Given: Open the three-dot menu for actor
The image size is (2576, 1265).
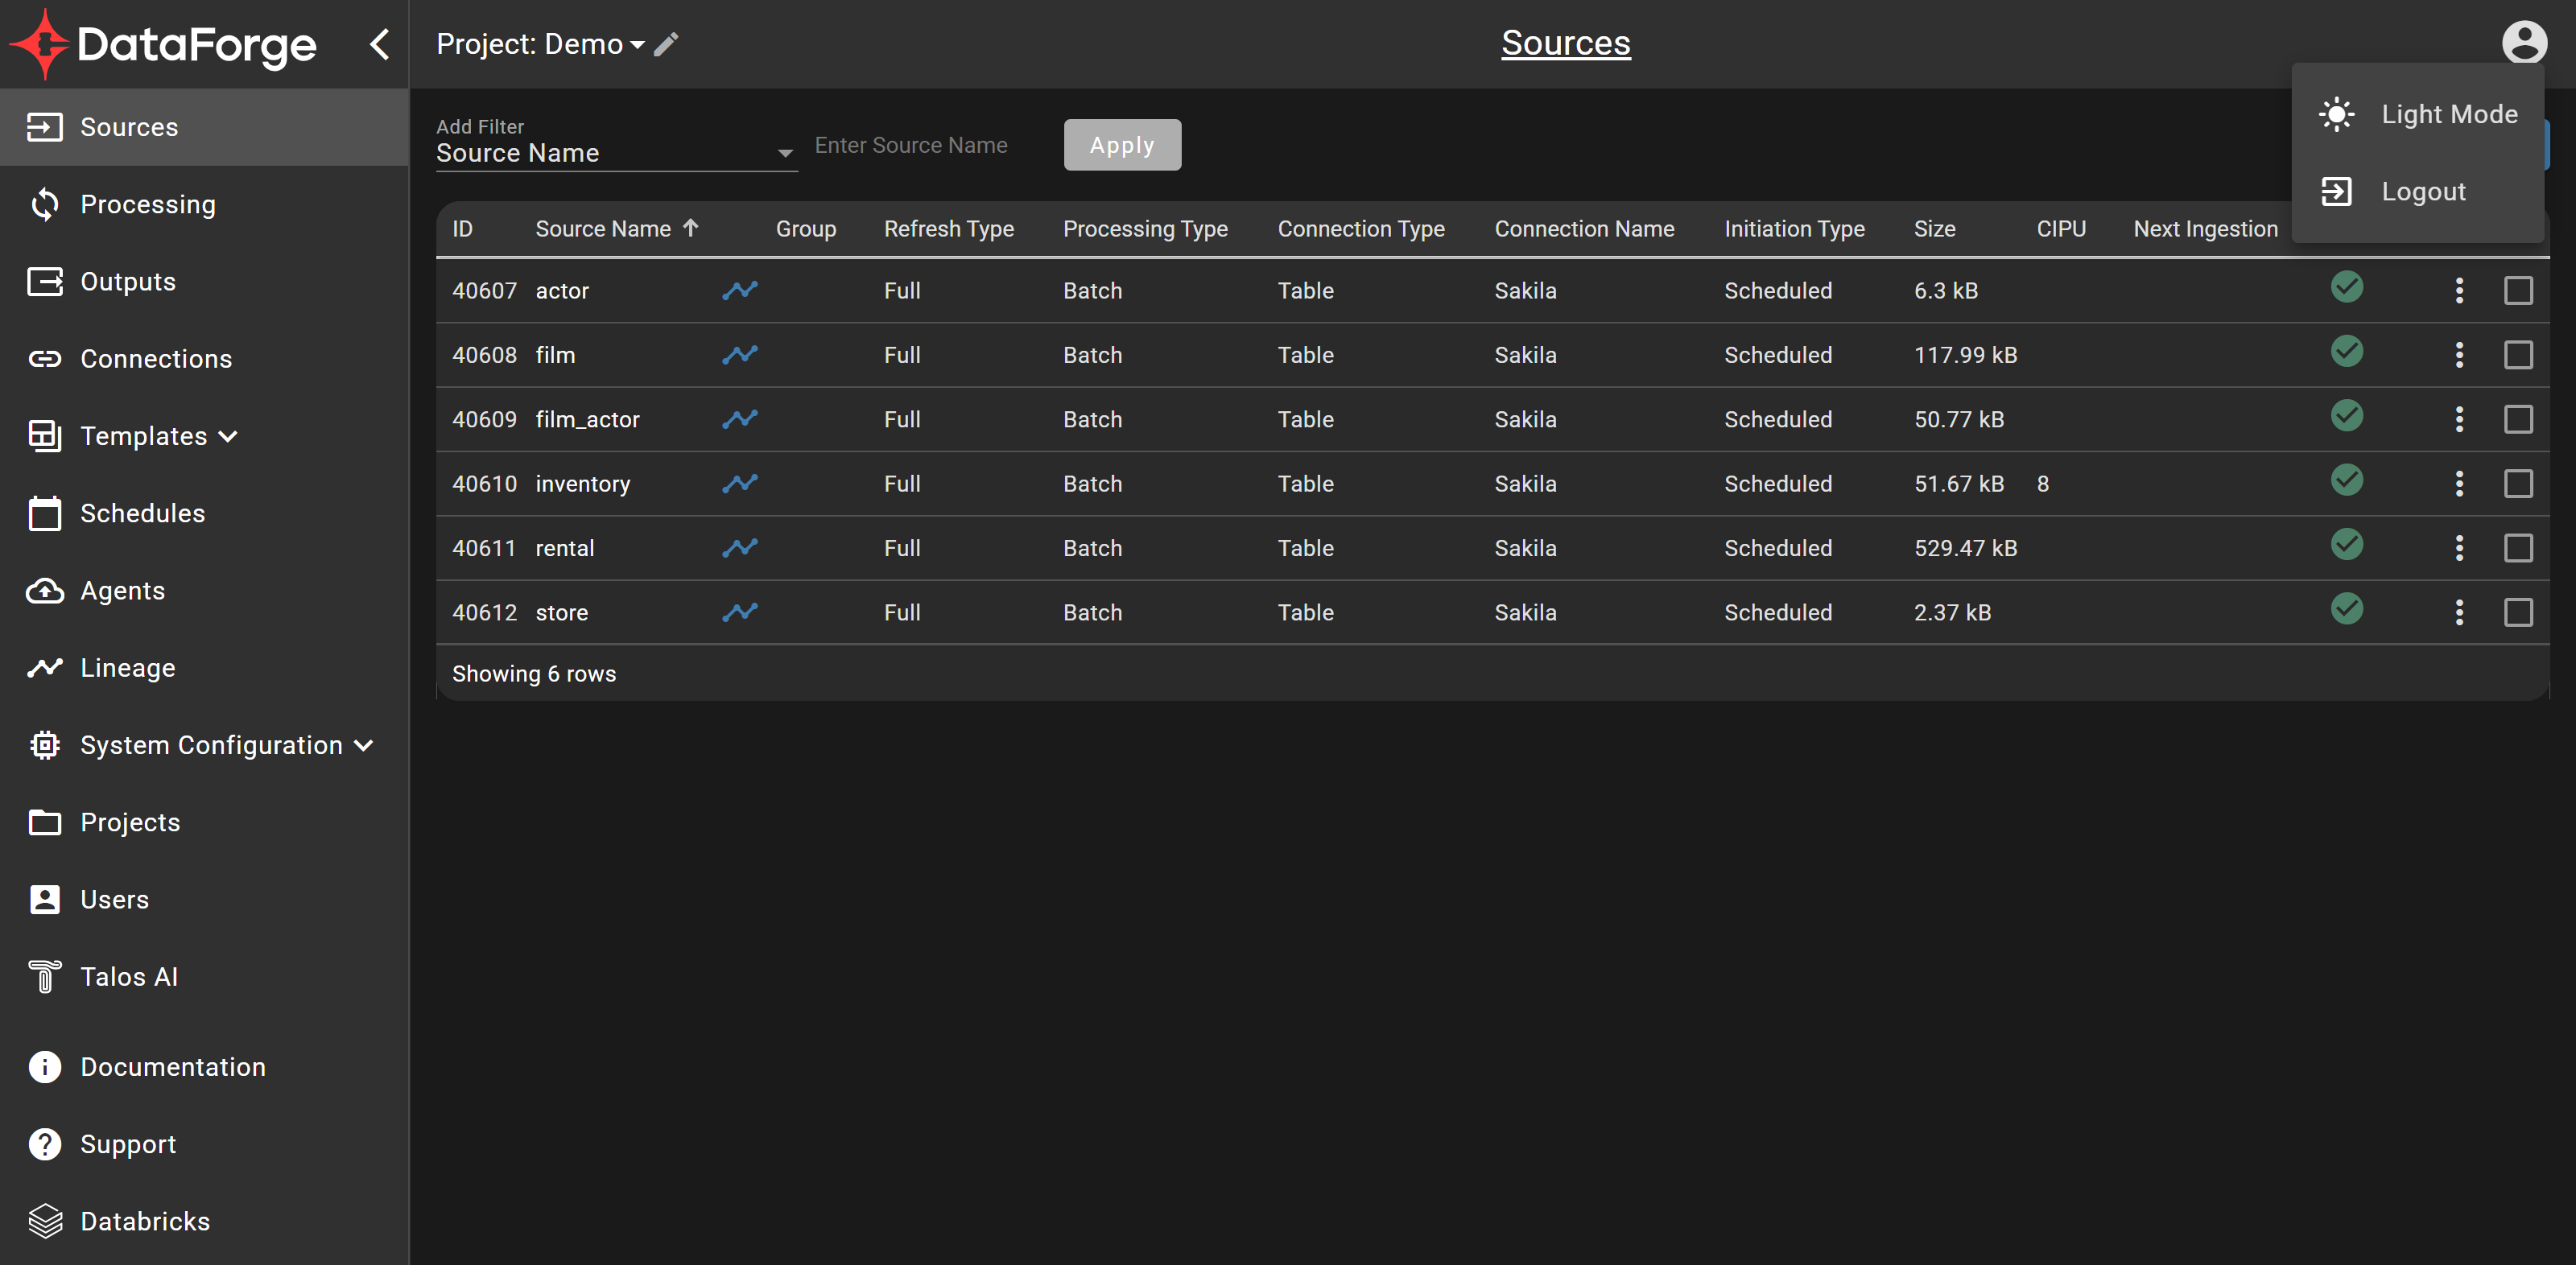Looking at the screenshot, I should [x=2459, y=290].
